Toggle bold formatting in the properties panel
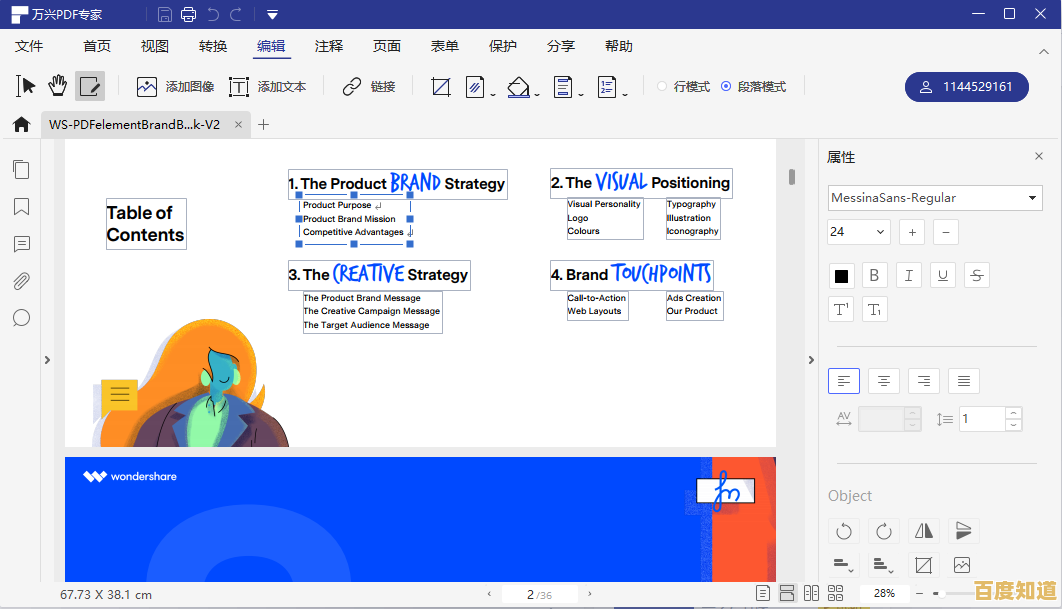Viewport: 1062px width, 609px height. pos(874,275)
